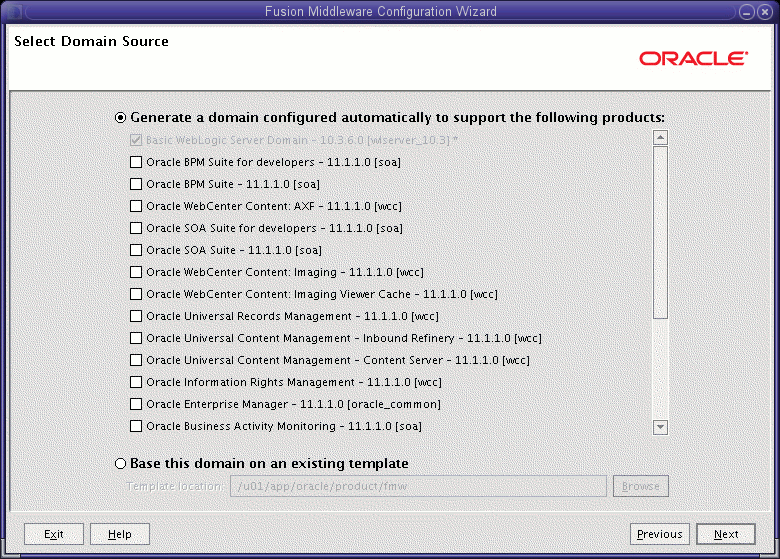The height and width of the screenshot is (559, 780).
Task: Enable Oracle WebCenter Content: AXF checkbox
Action: pyautogui.click(x=136, y=206)
